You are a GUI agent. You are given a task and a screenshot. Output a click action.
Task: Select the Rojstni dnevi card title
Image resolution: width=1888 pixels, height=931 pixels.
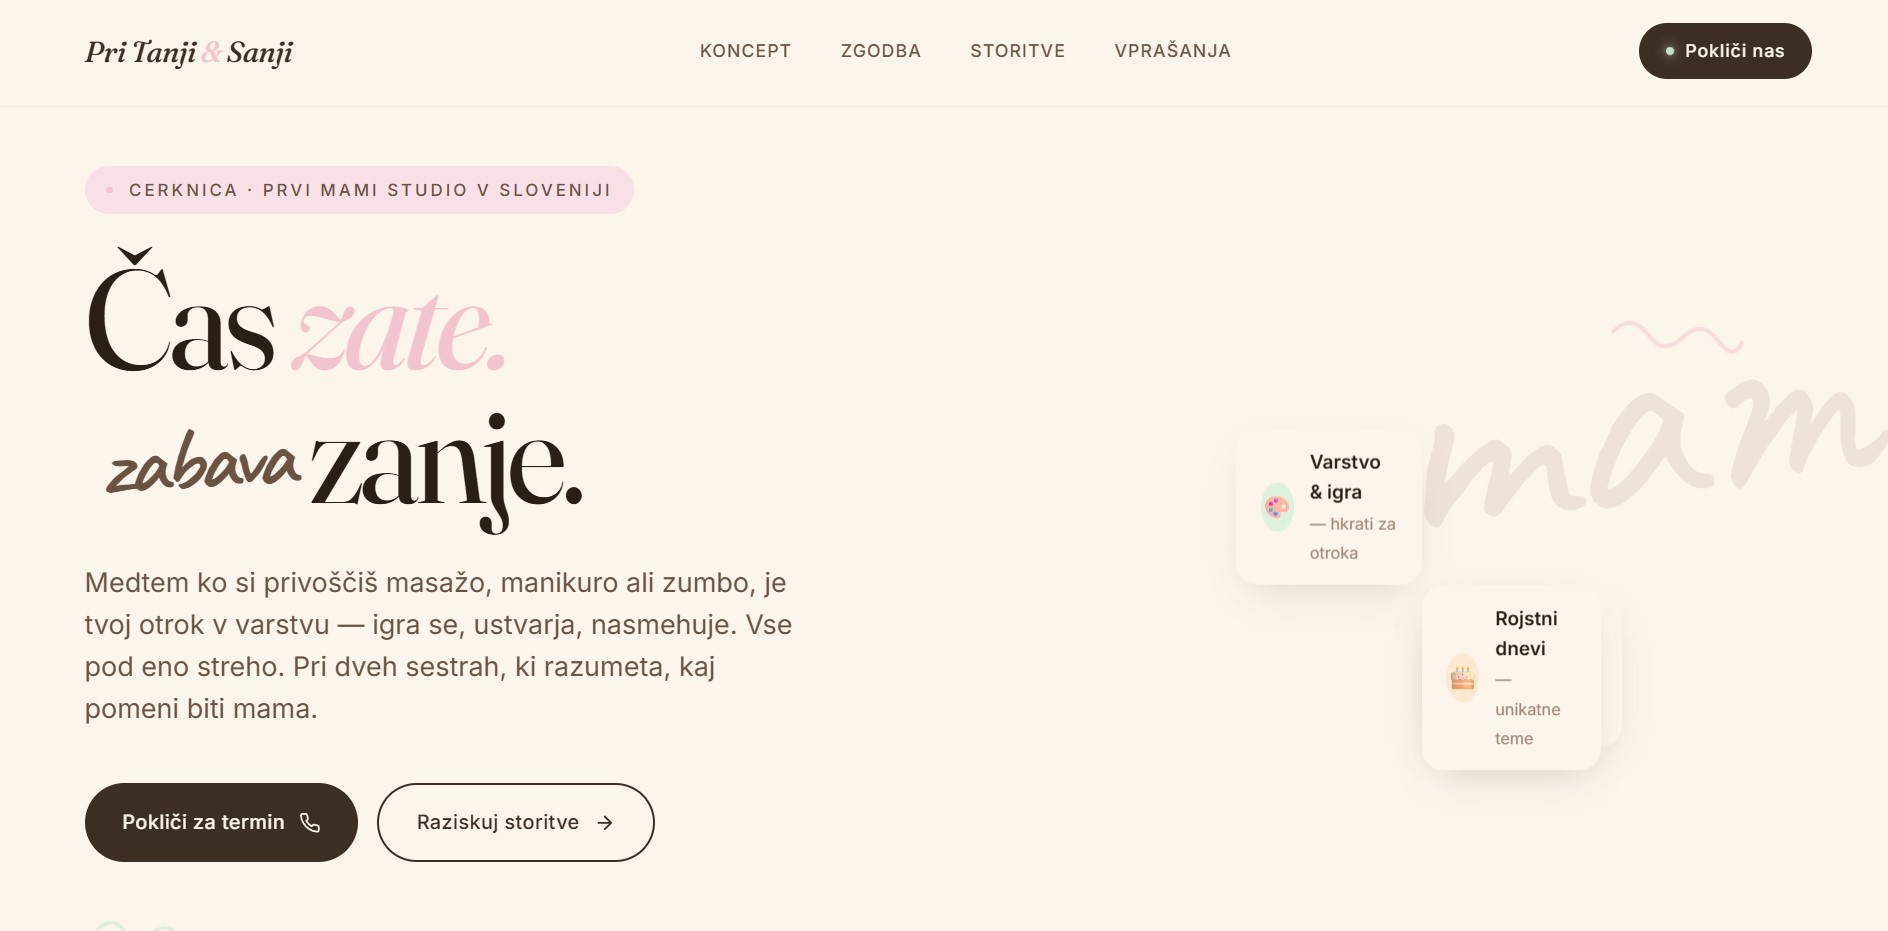coord(1526,633)
